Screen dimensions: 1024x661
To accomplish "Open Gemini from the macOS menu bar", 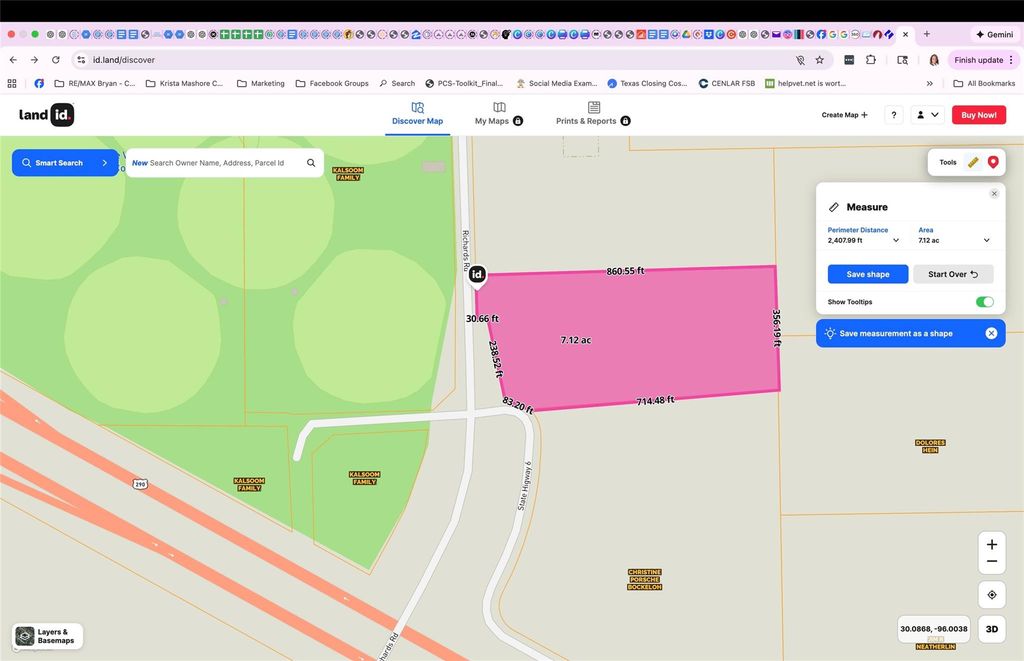I will [995, 34].
